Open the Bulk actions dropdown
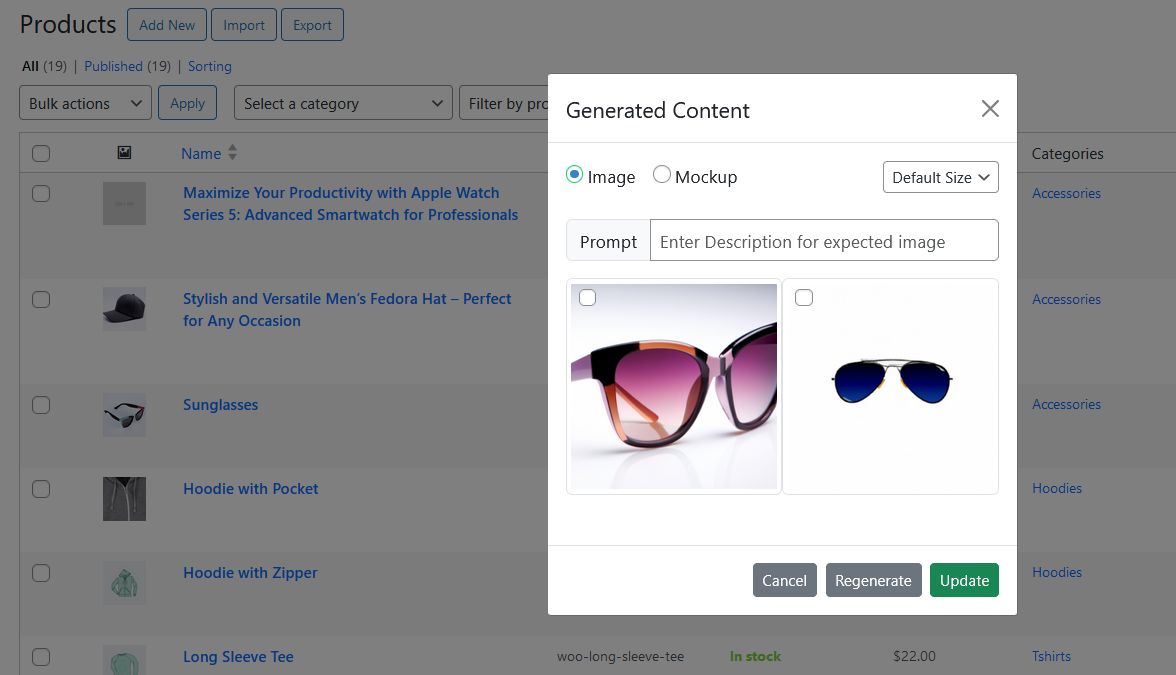Image resolution: width=1176 pixels, height=675 pixels. tap(85, 103)
